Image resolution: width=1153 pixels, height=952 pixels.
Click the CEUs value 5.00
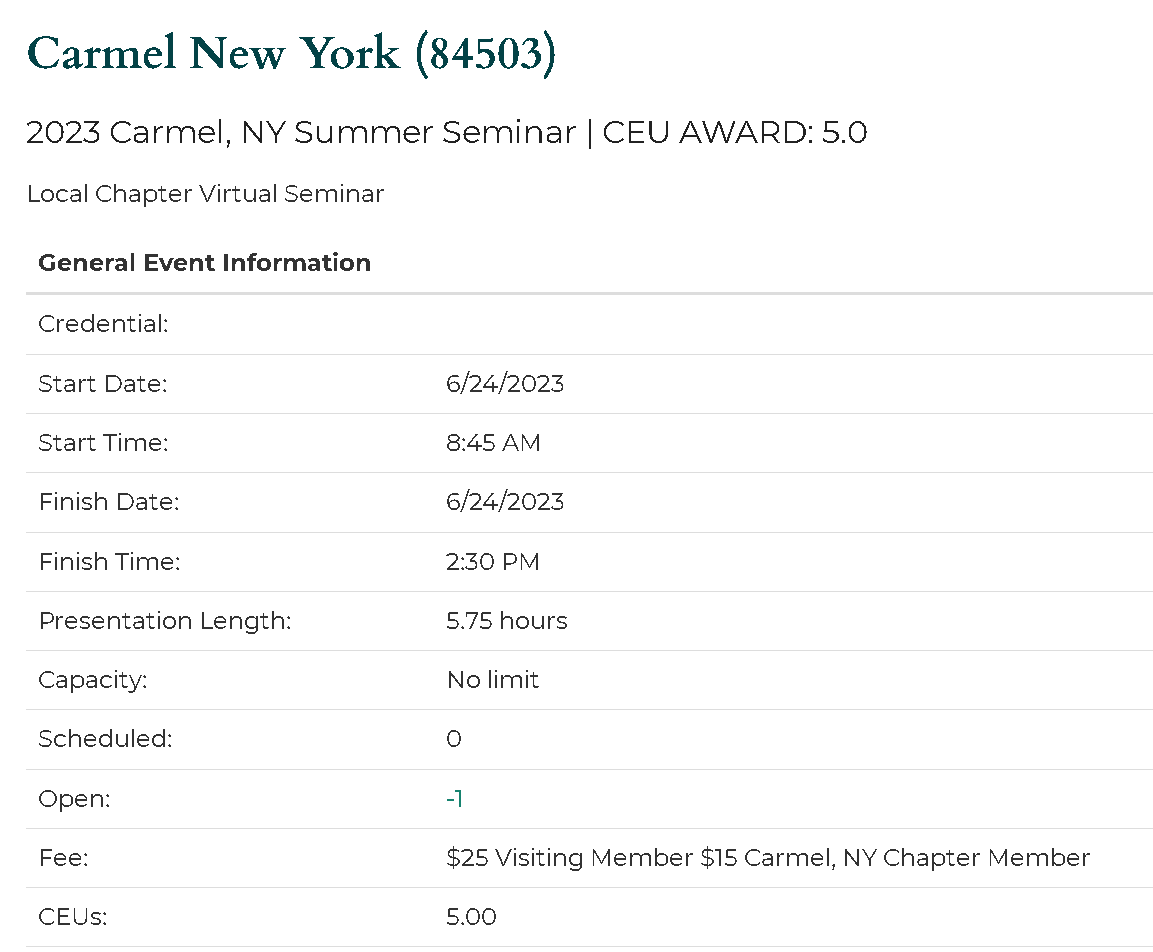tap(471, 917)
